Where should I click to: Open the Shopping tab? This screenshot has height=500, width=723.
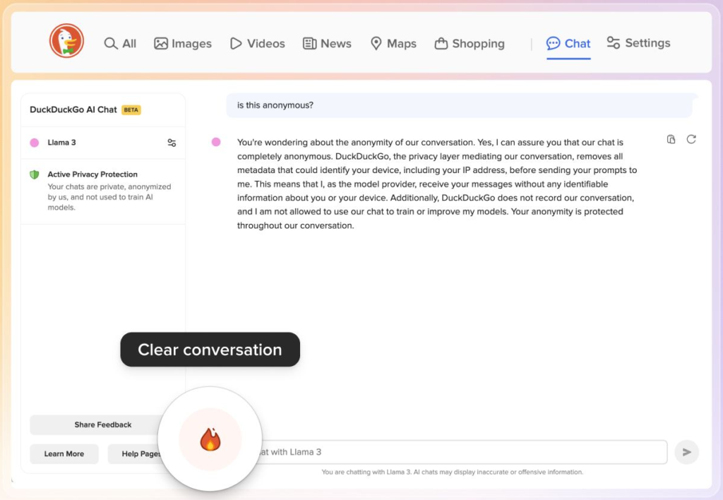coord(469,44)
